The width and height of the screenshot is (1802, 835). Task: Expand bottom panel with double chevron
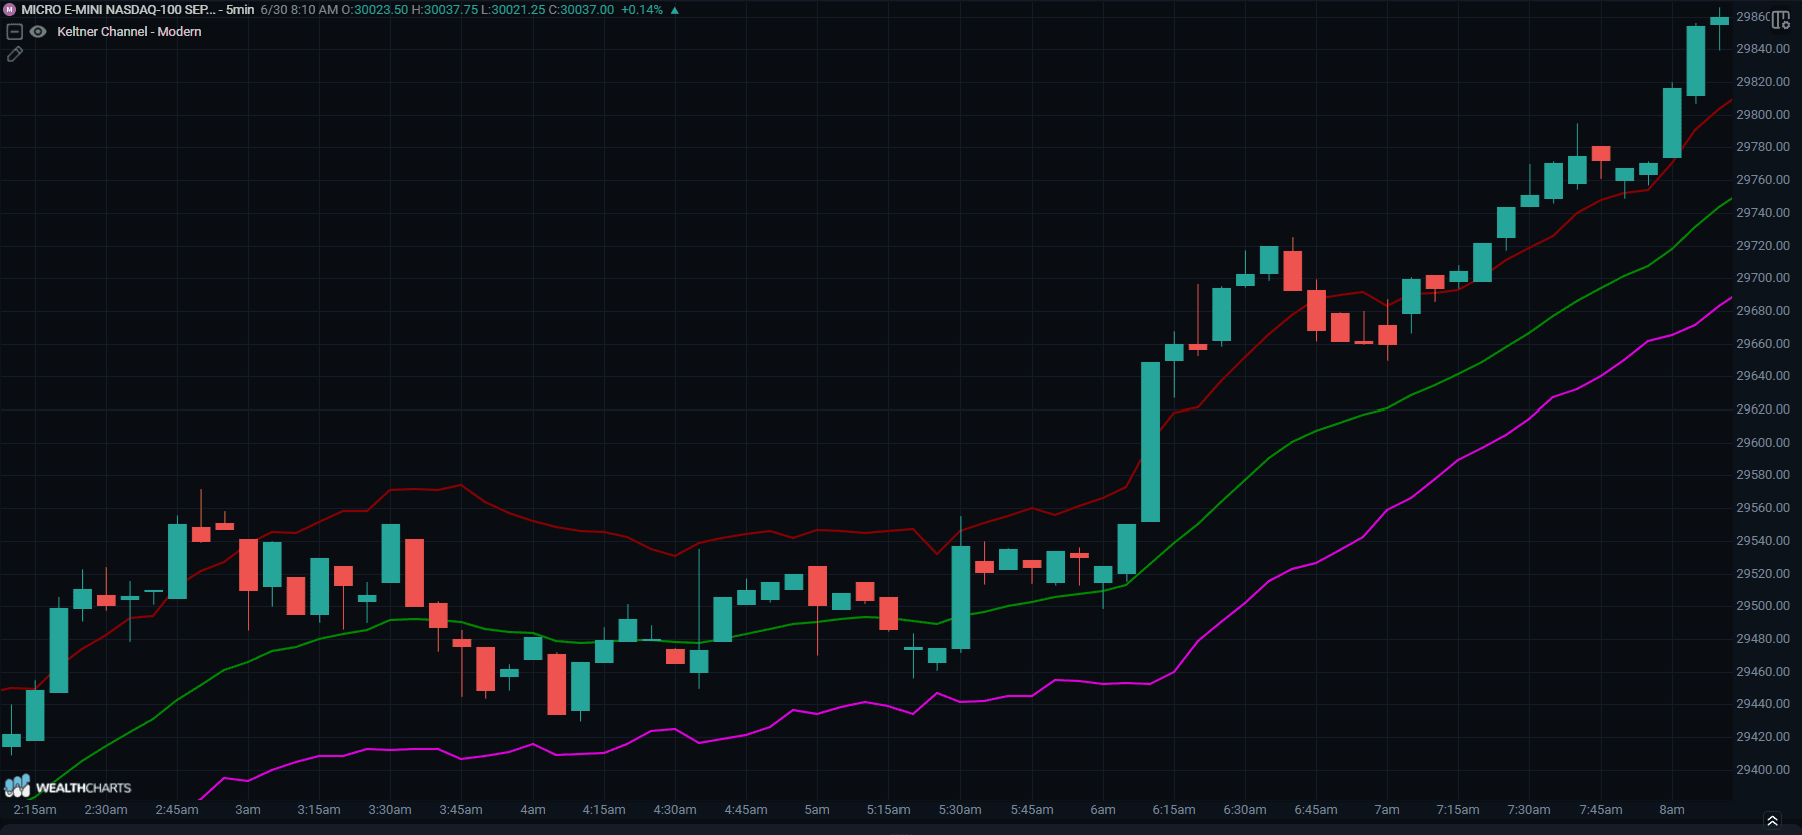tap(1772, 821)
